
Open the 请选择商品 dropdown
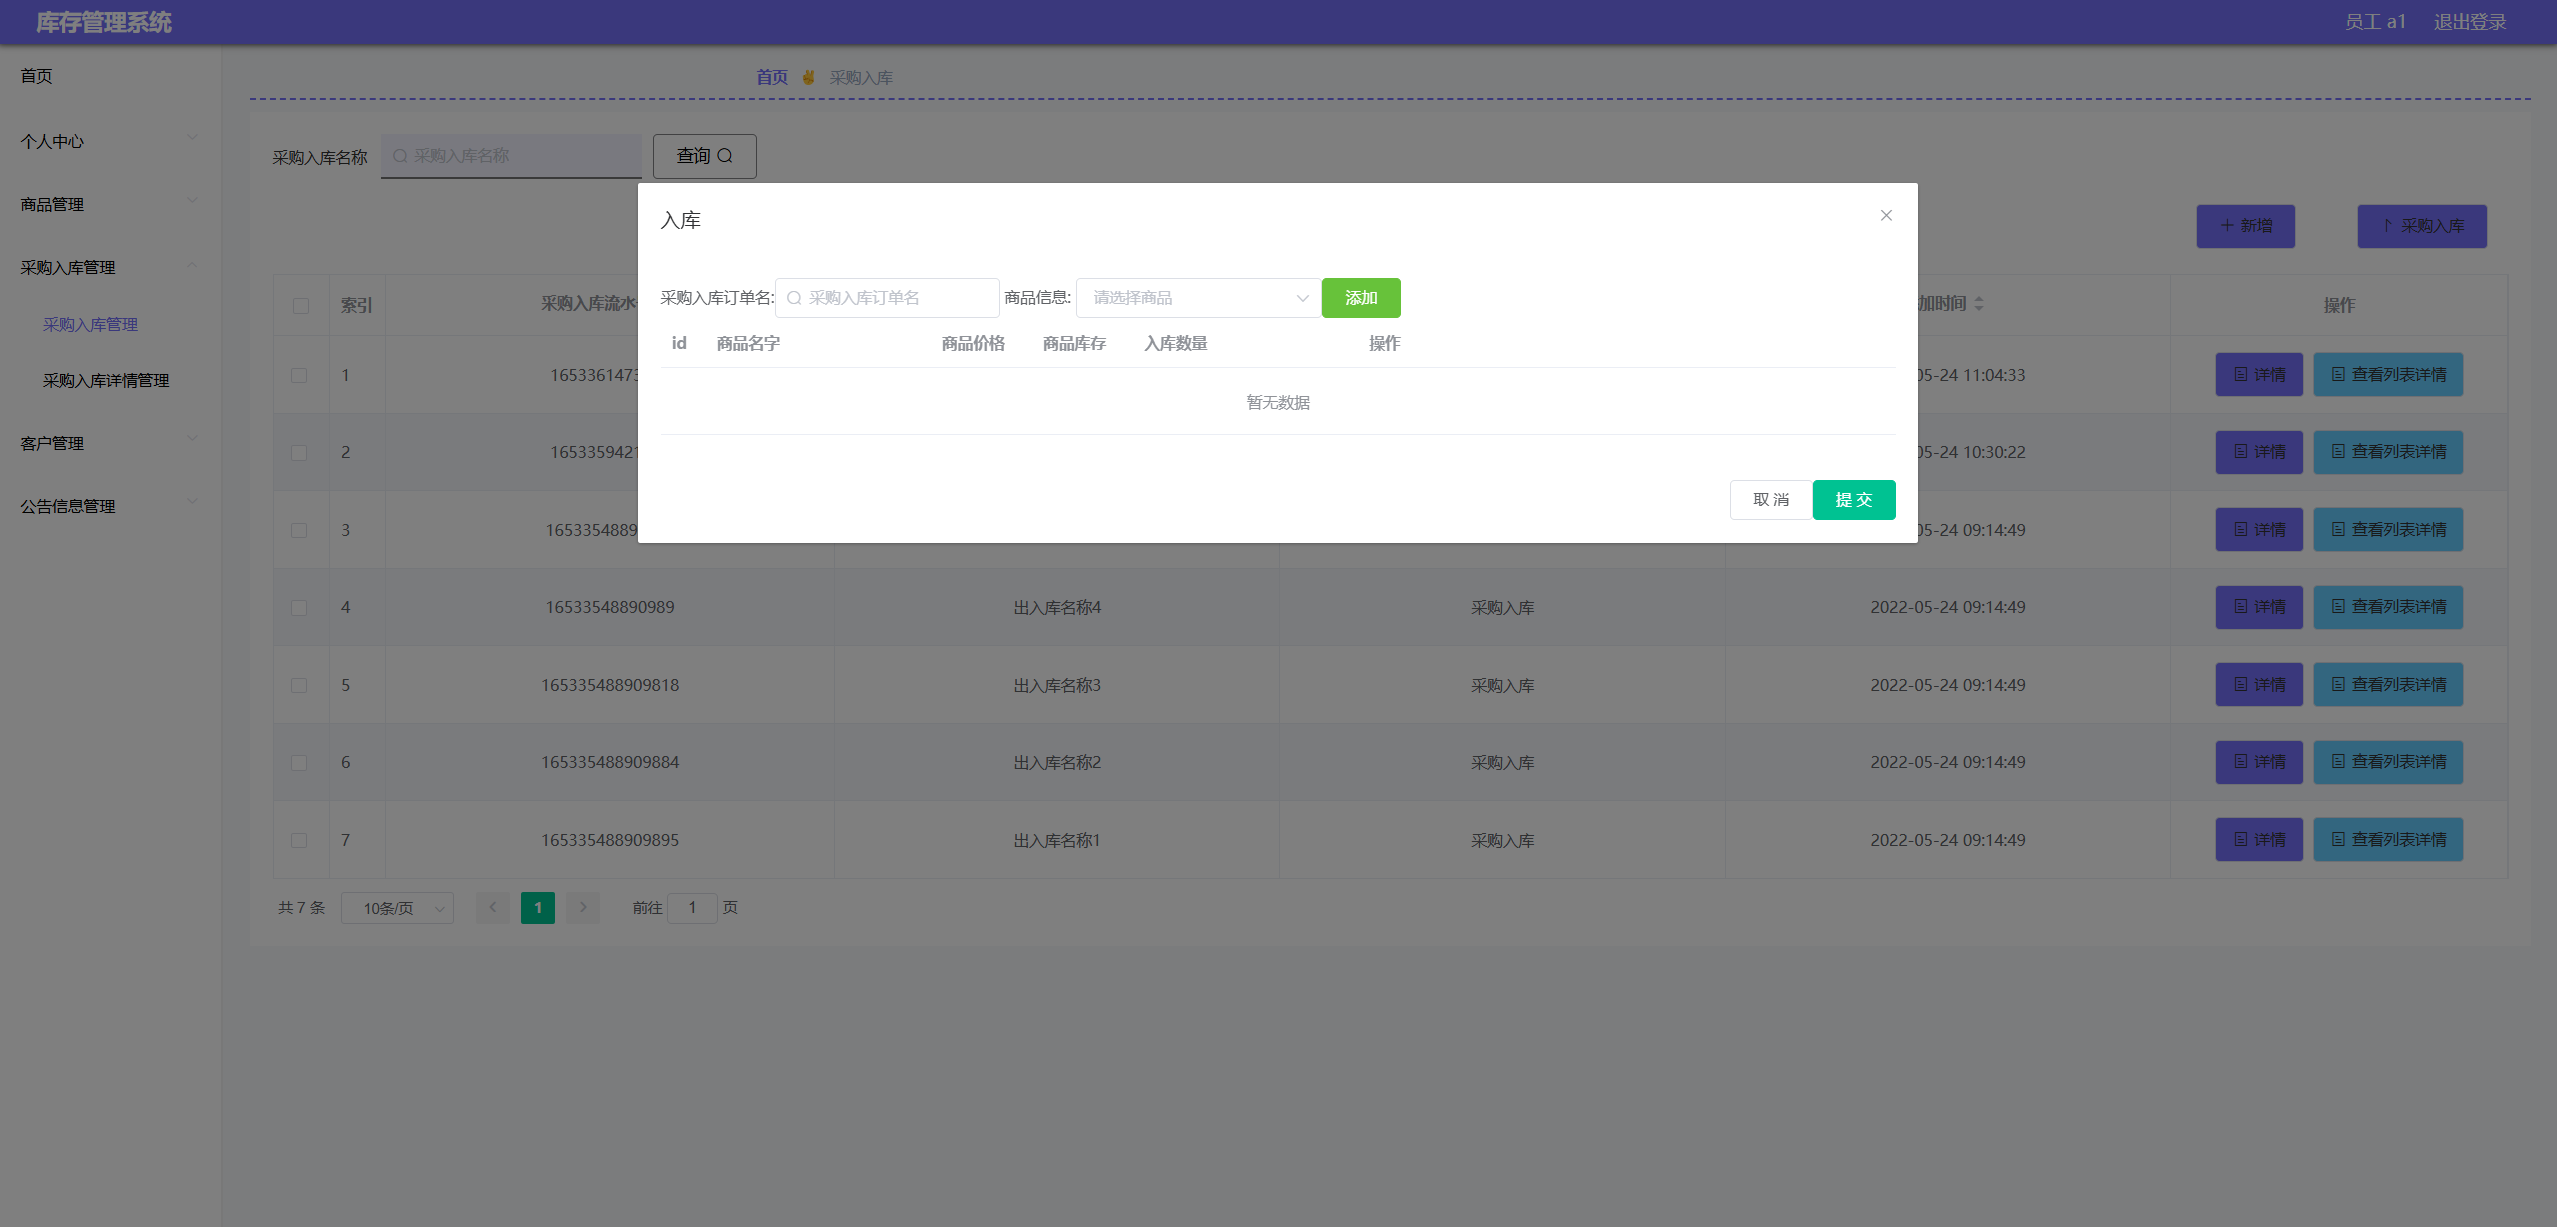(1198, 298)
